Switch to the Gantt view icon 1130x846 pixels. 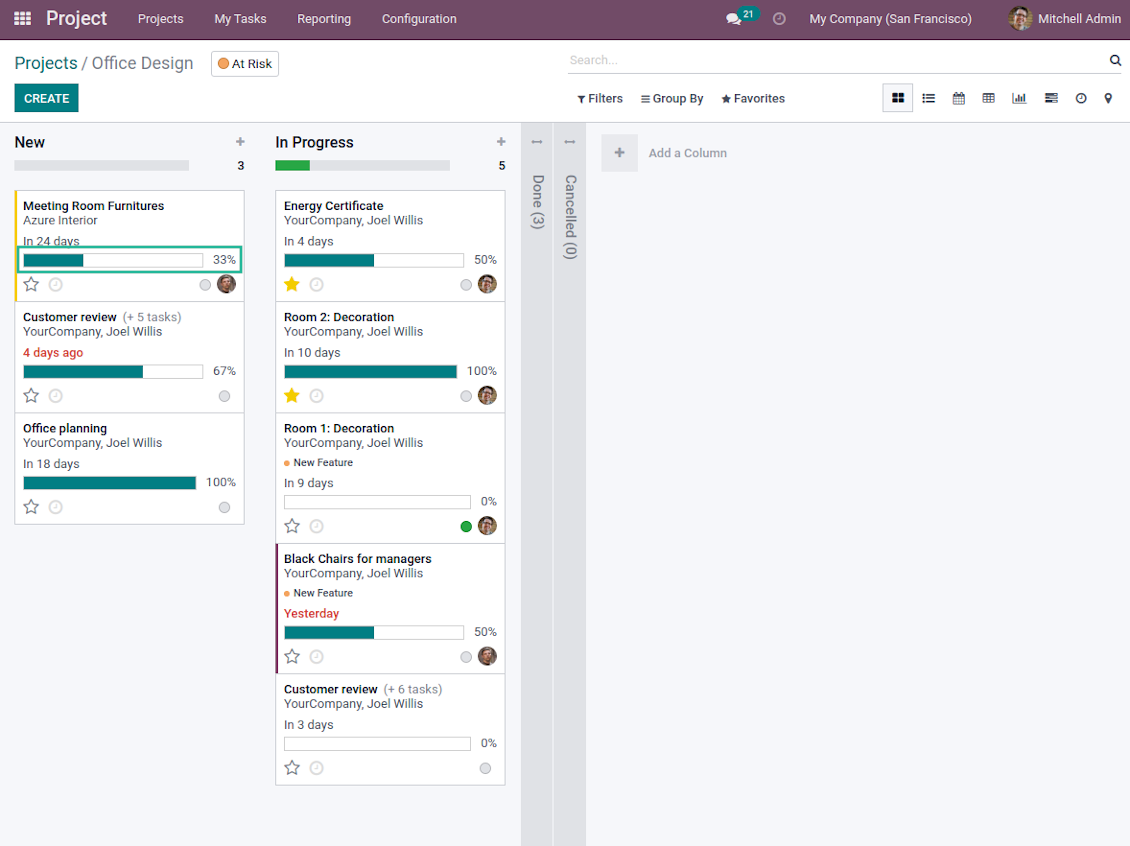[x=1051, y=98]
